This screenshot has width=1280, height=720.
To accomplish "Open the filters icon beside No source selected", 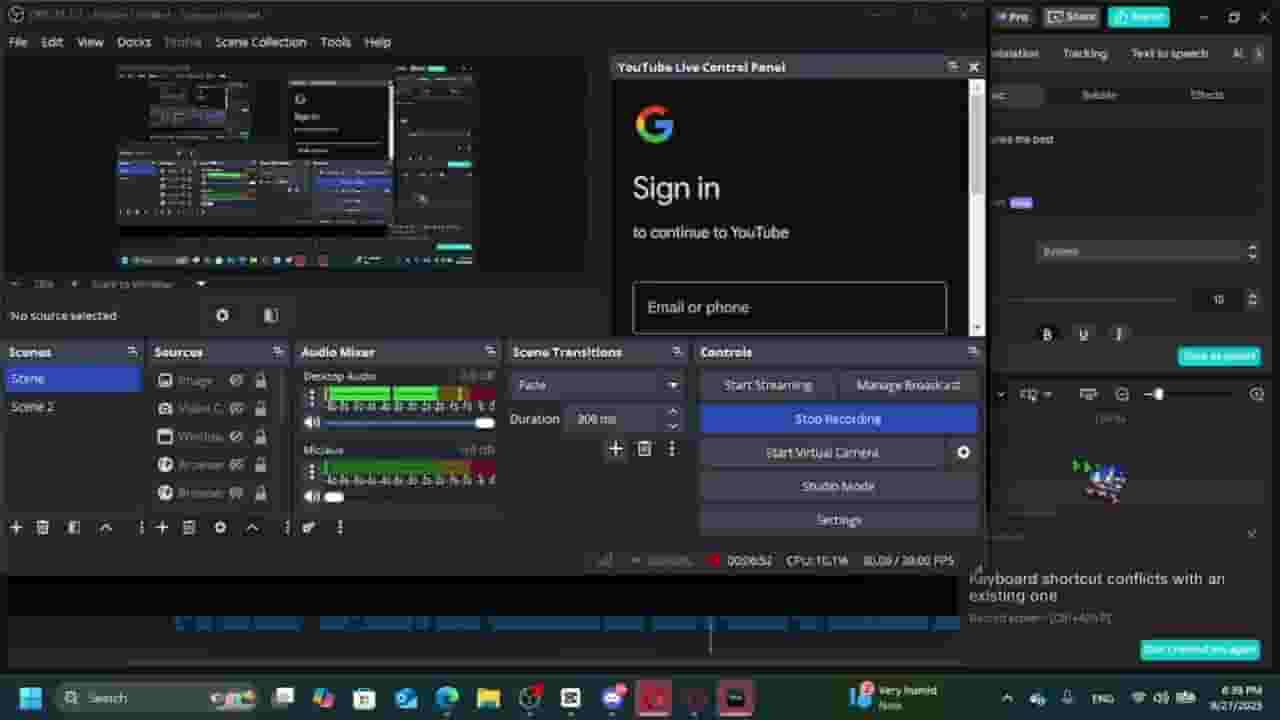I will click(271, 315).
